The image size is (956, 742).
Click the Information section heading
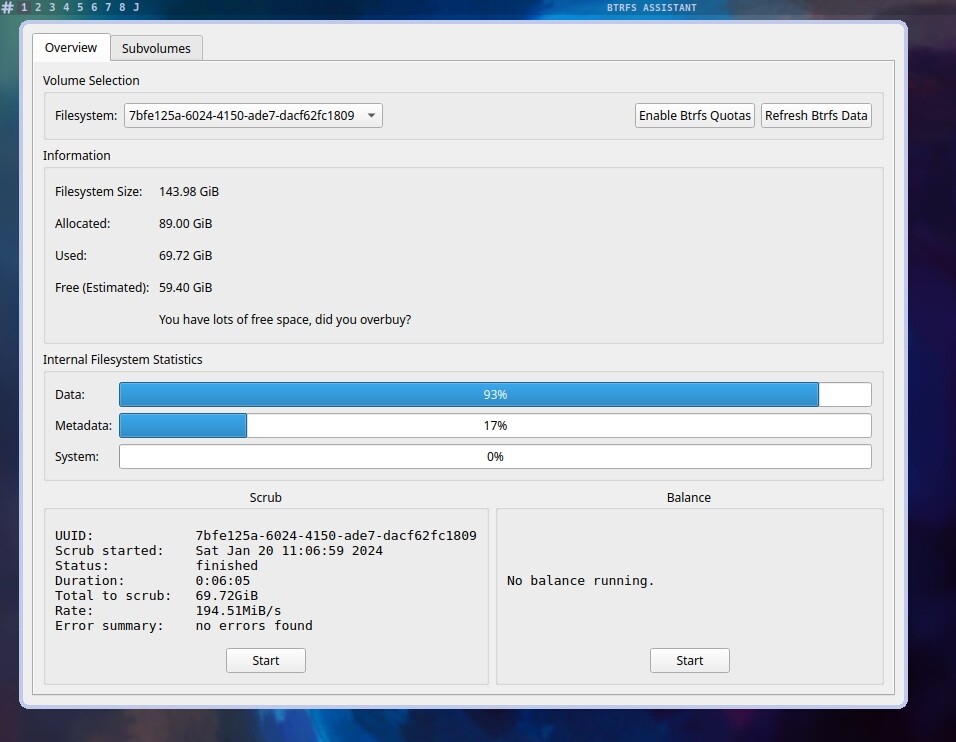[x=77, y=155]
